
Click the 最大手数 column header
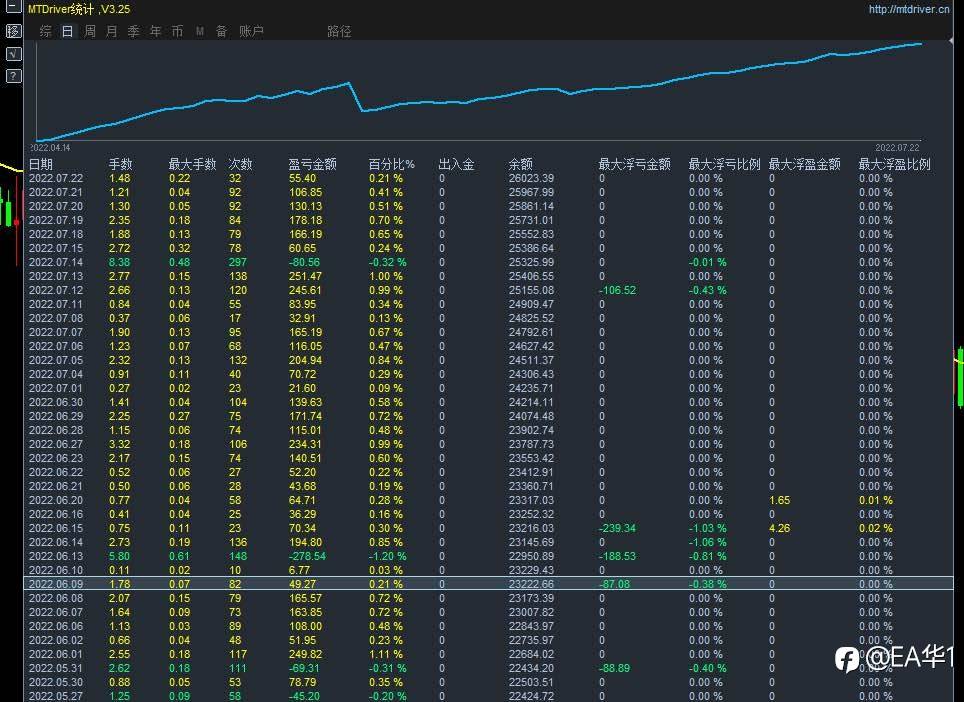click(x=192, y=164)
